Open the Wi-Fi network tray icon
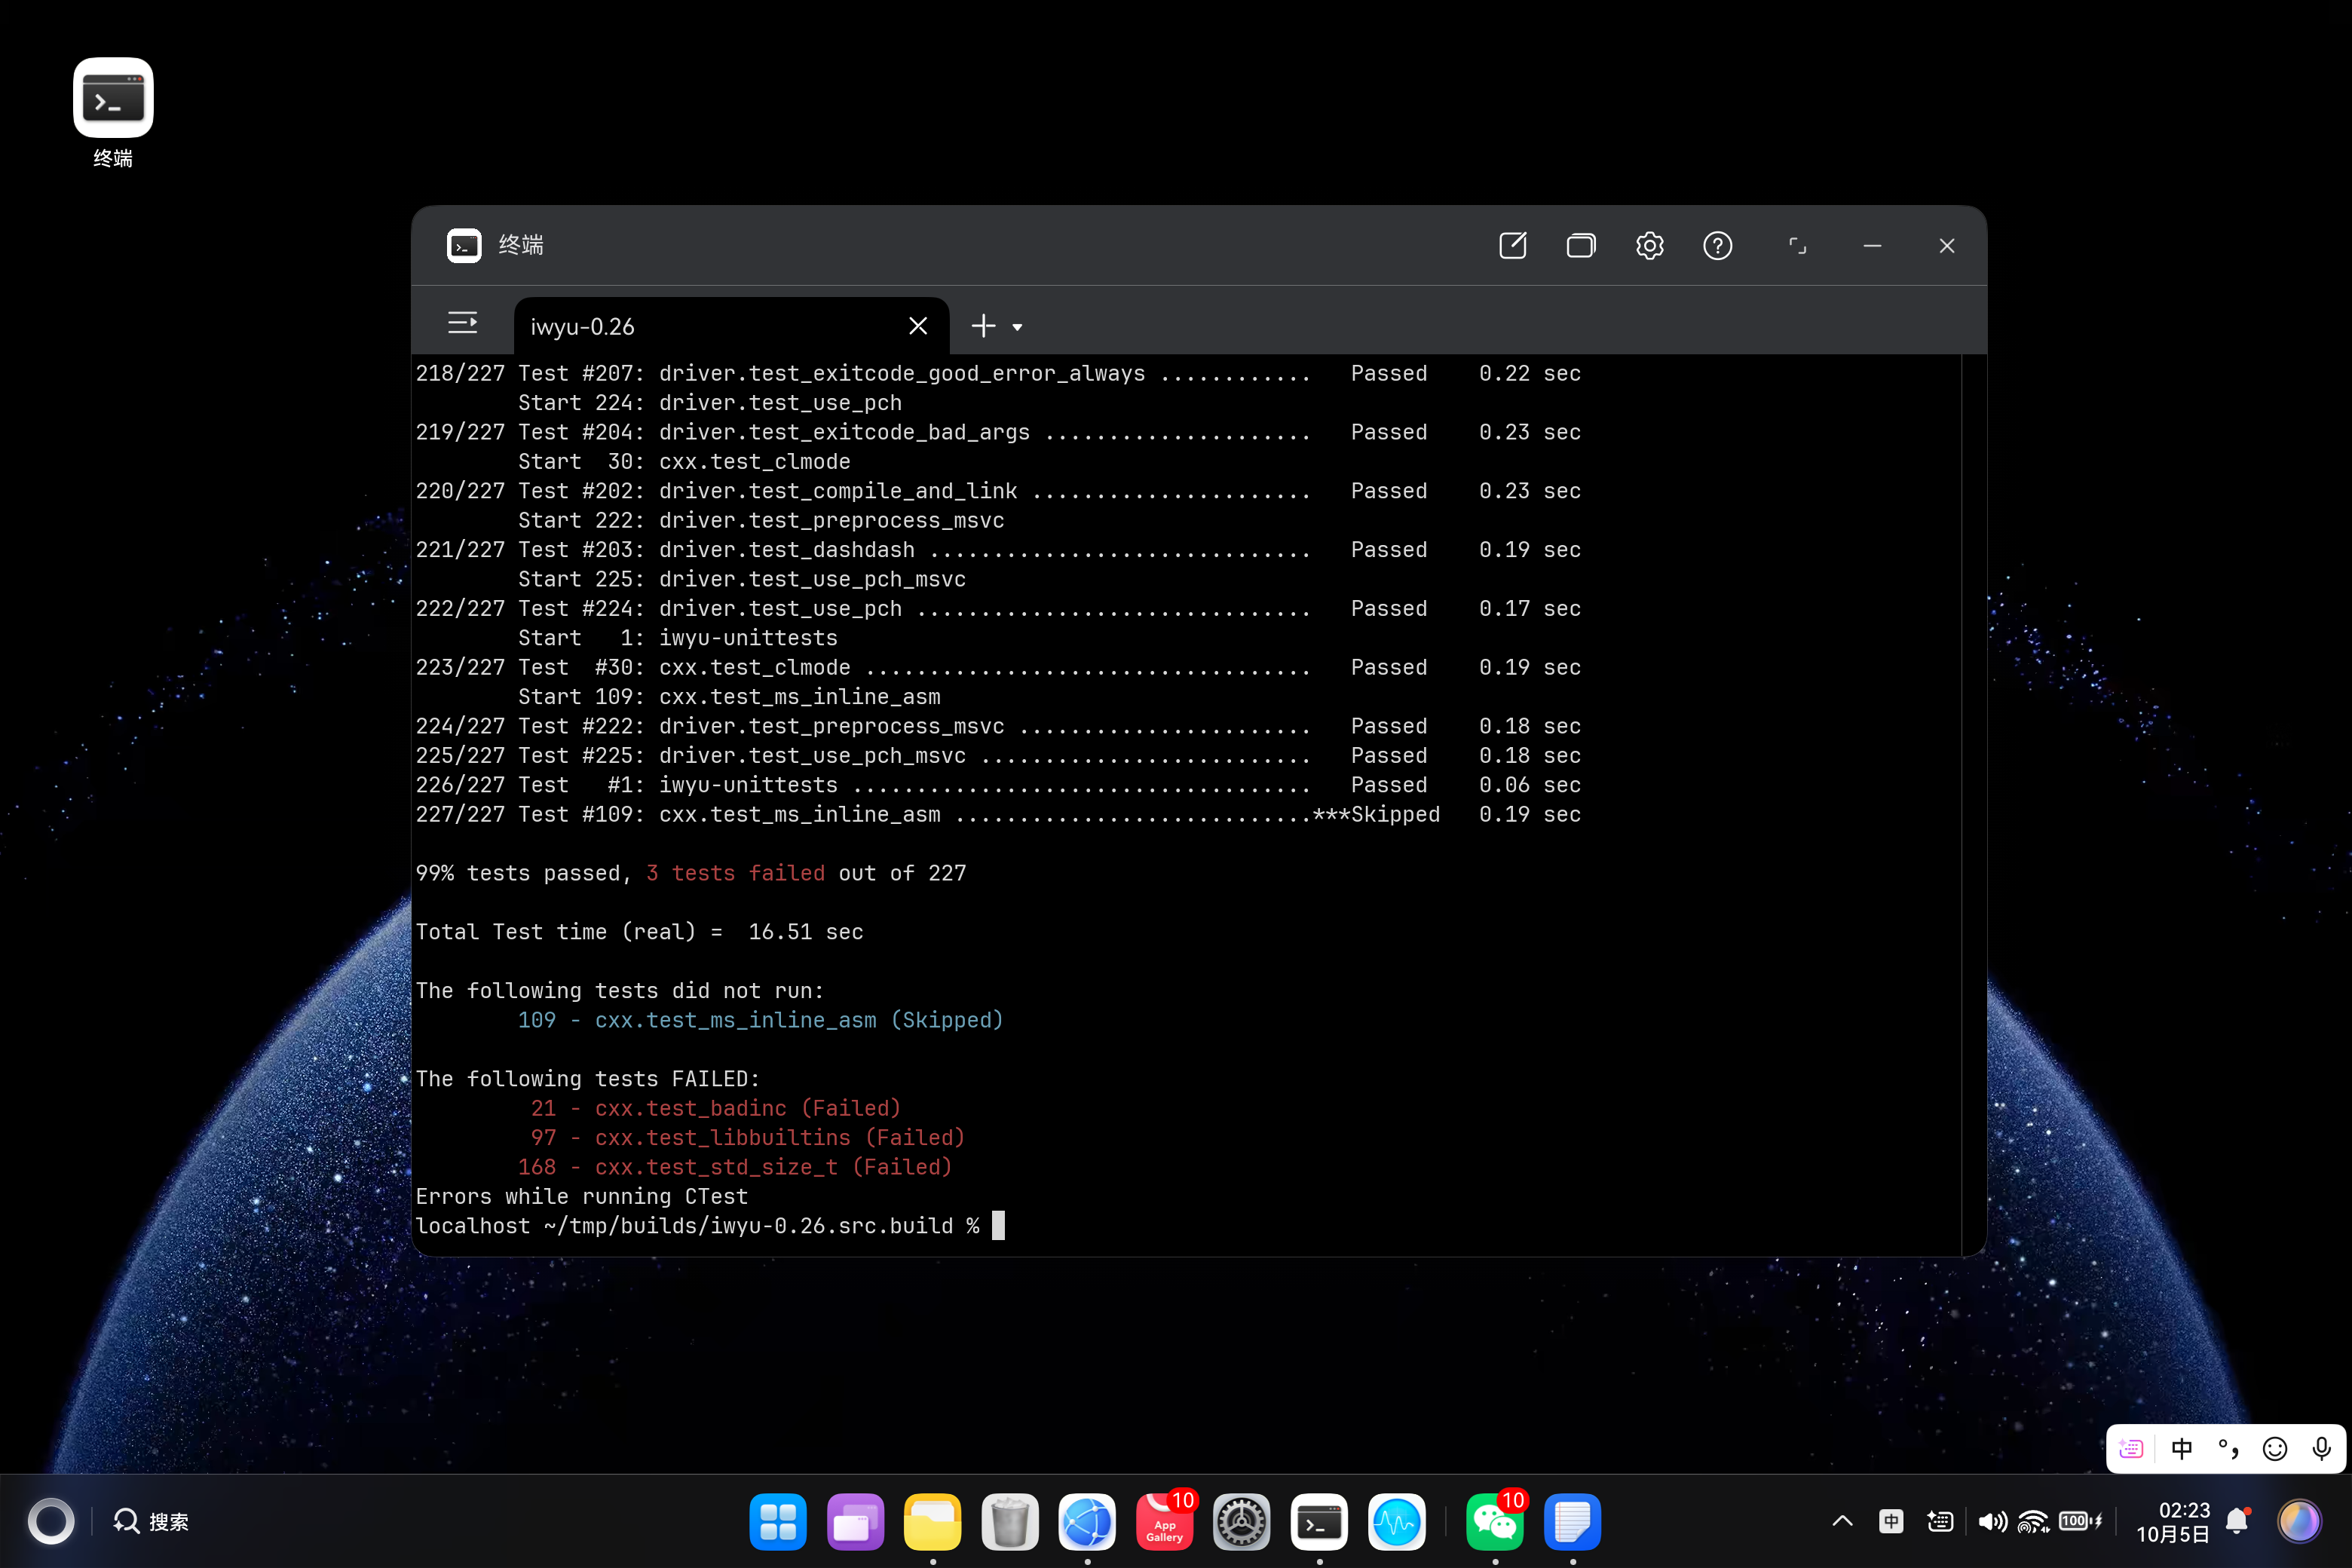 pyautogui.click(x=2032, y=1521)
